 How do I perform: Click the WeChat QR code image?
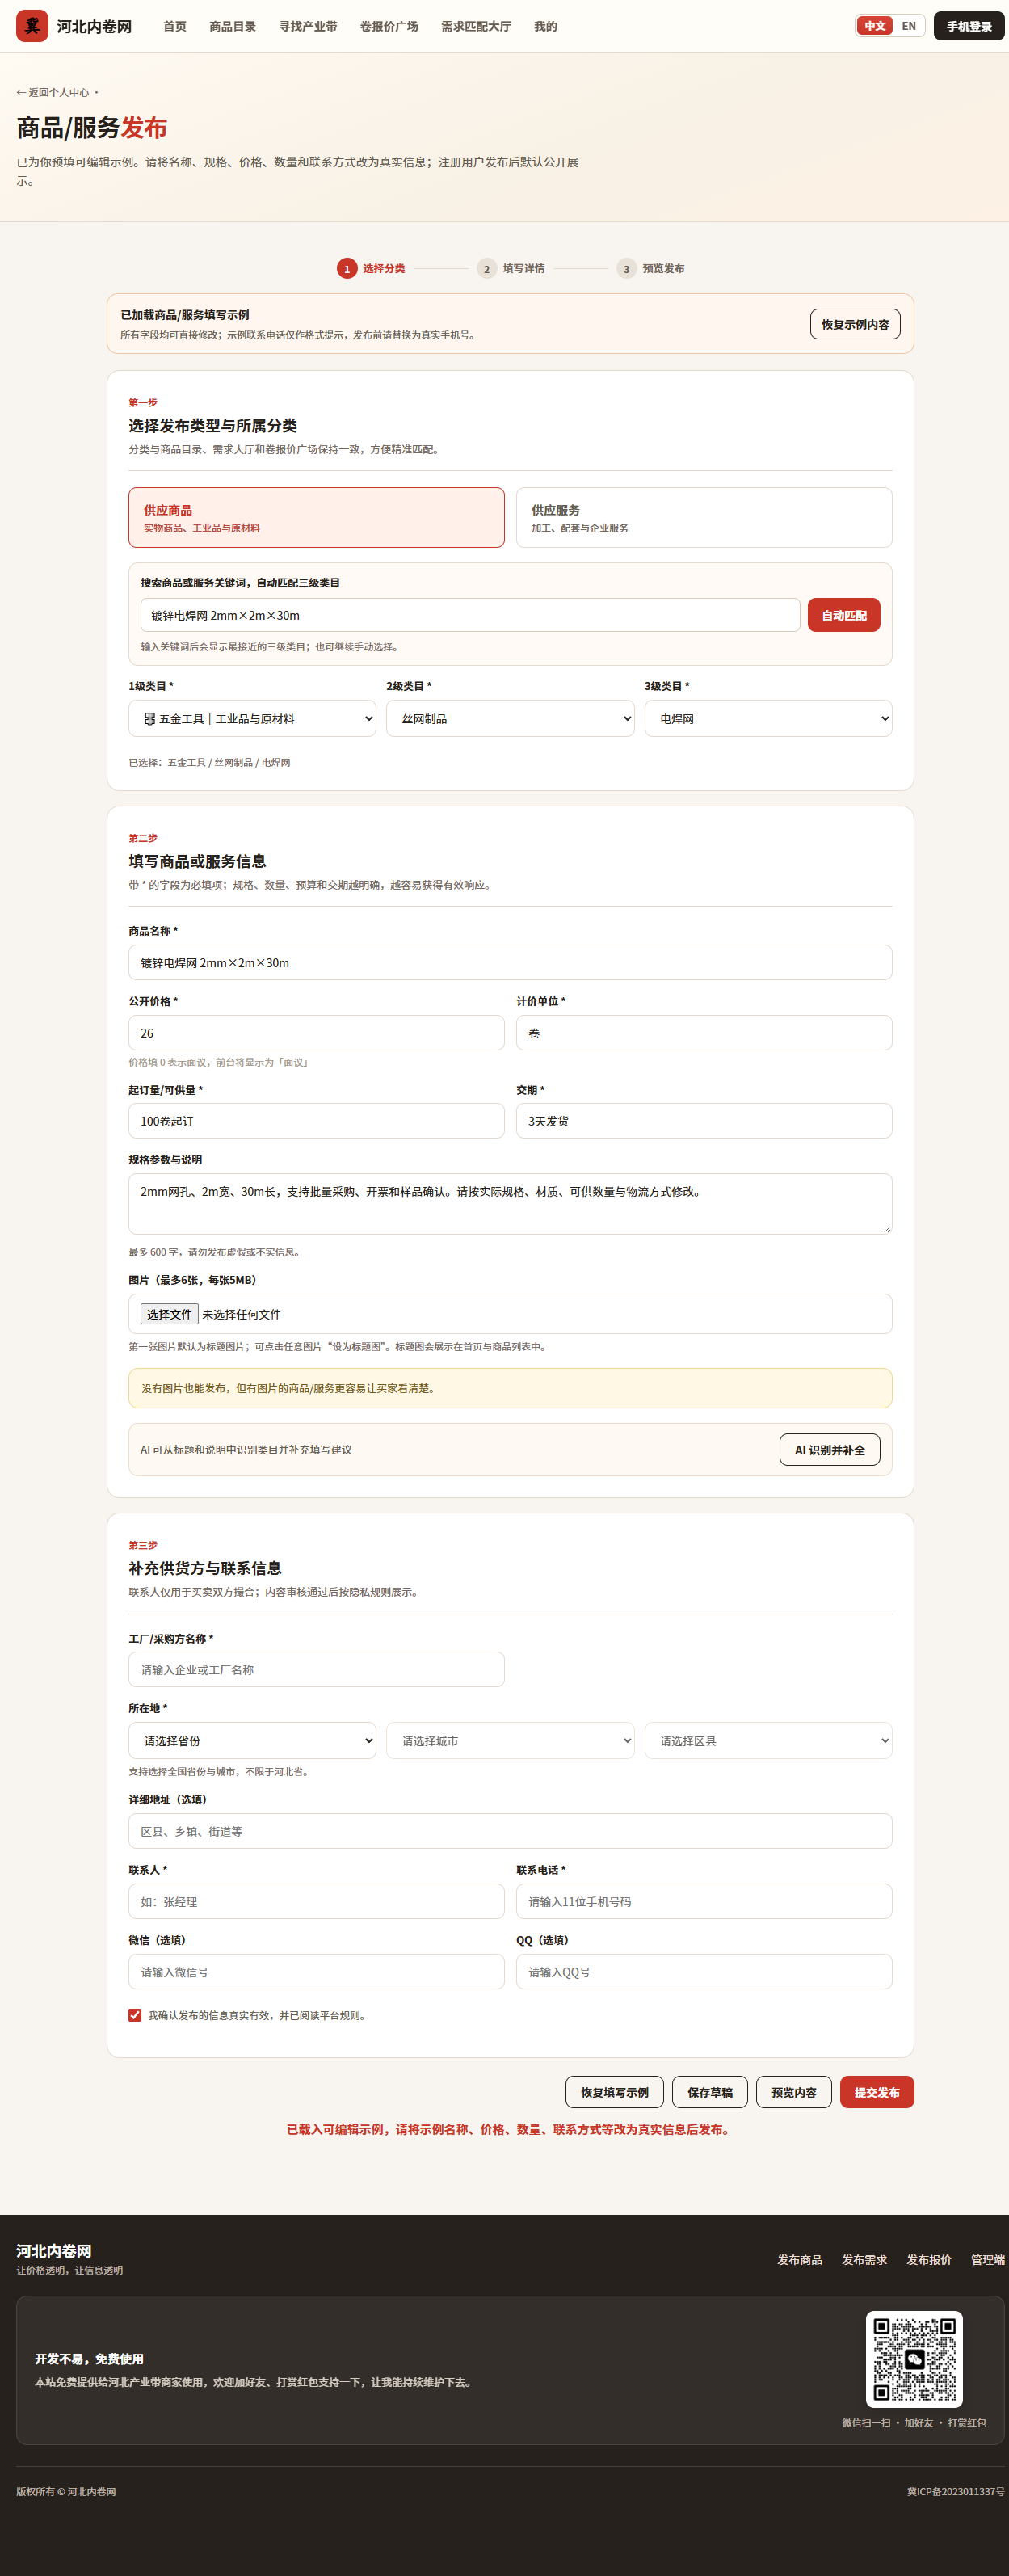(x=914, y=2359)
